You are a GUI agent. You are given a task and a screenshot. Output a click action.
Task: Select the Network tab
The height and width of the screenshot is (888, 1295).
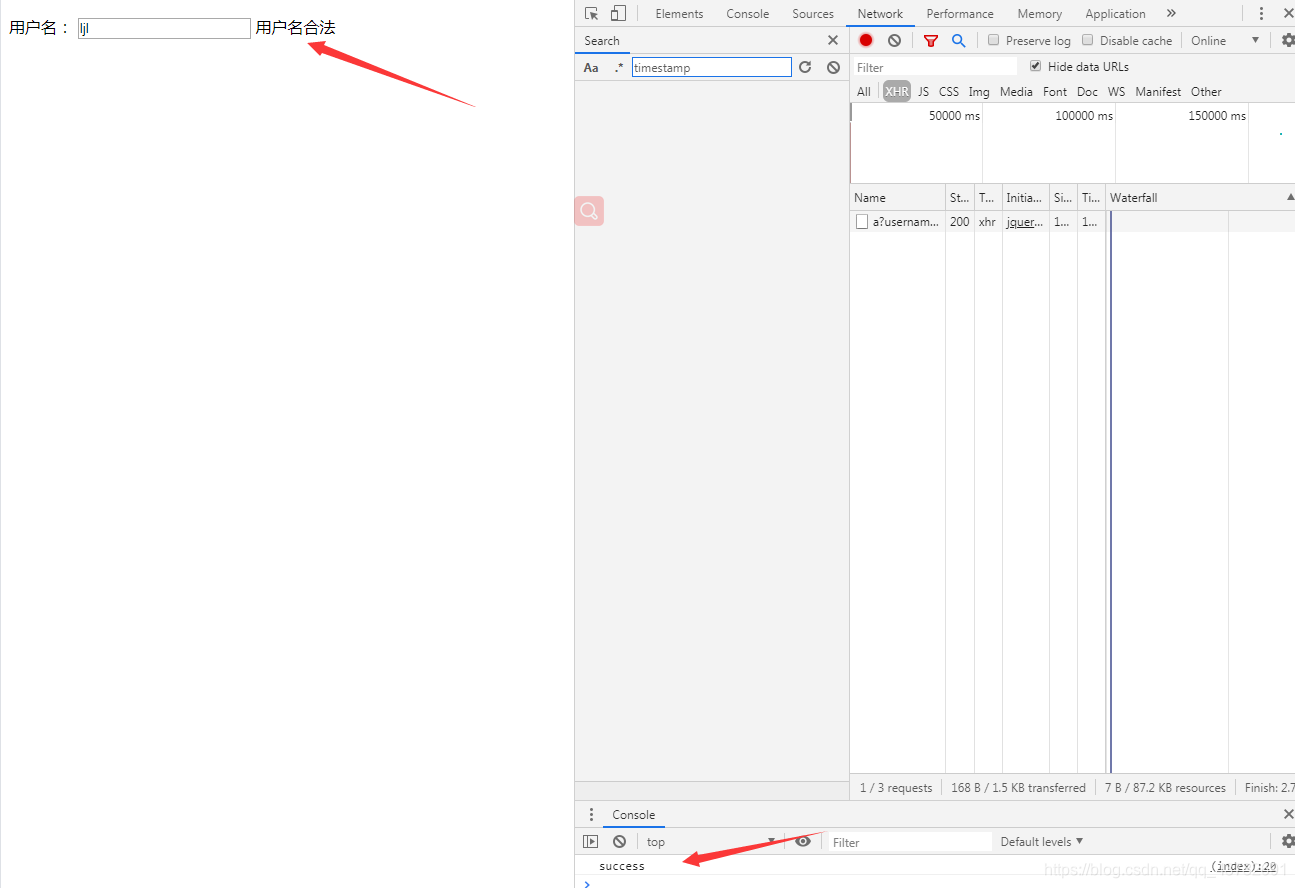(x=880, y=13)
